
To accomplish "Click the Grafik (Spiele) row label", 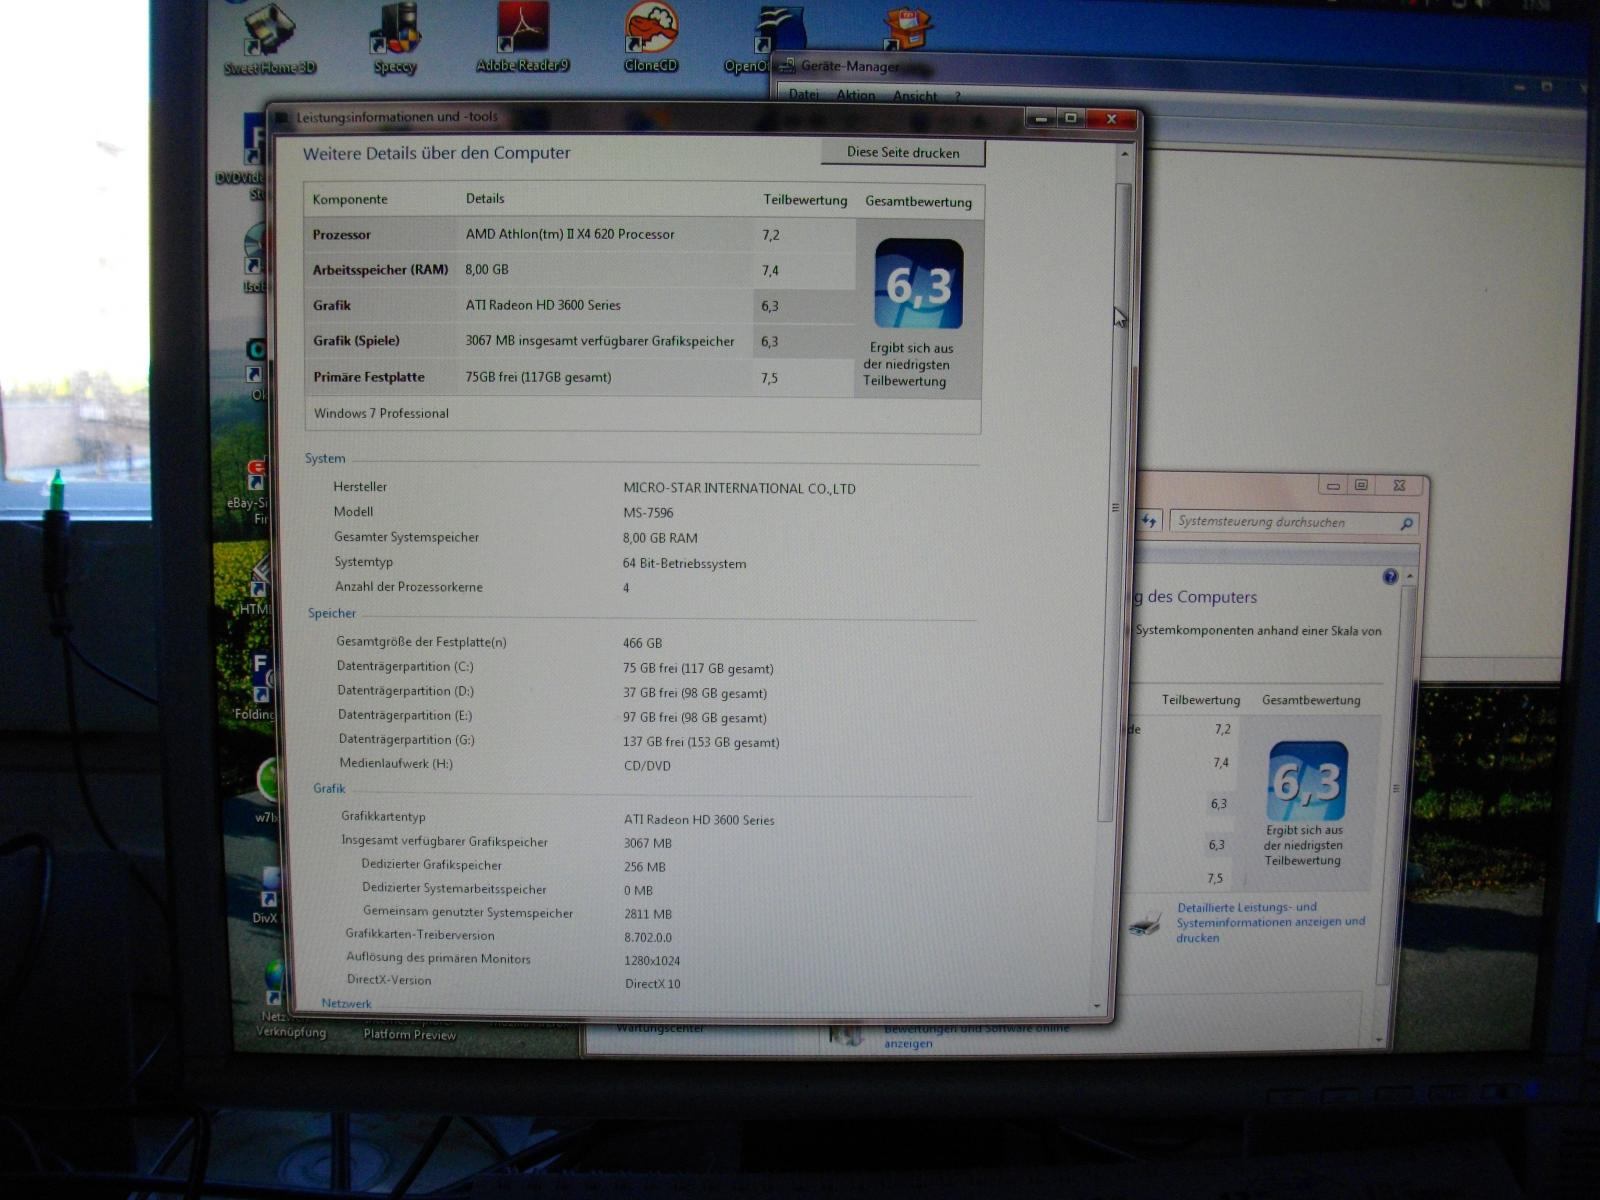I will tap(356, 341).
